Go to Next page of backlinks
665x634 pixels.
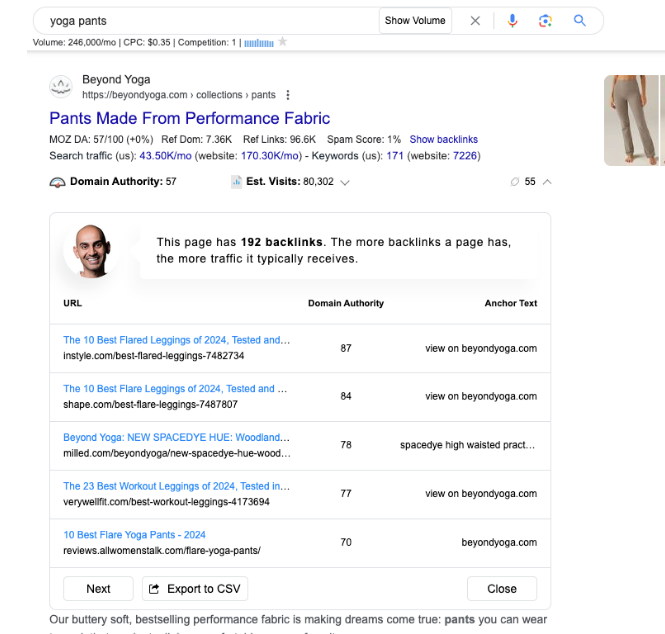98,588
